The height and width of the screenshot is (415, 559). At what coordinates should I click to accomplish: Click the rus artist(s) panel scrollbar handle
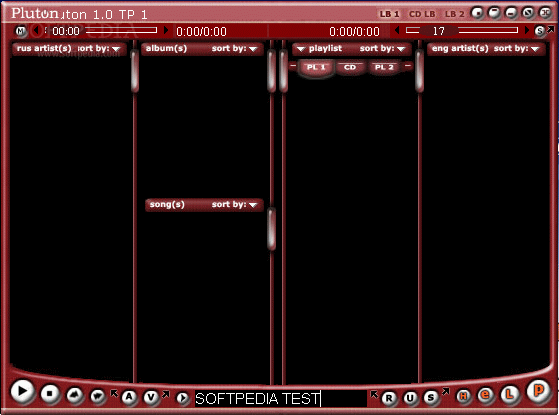(135, 71)
